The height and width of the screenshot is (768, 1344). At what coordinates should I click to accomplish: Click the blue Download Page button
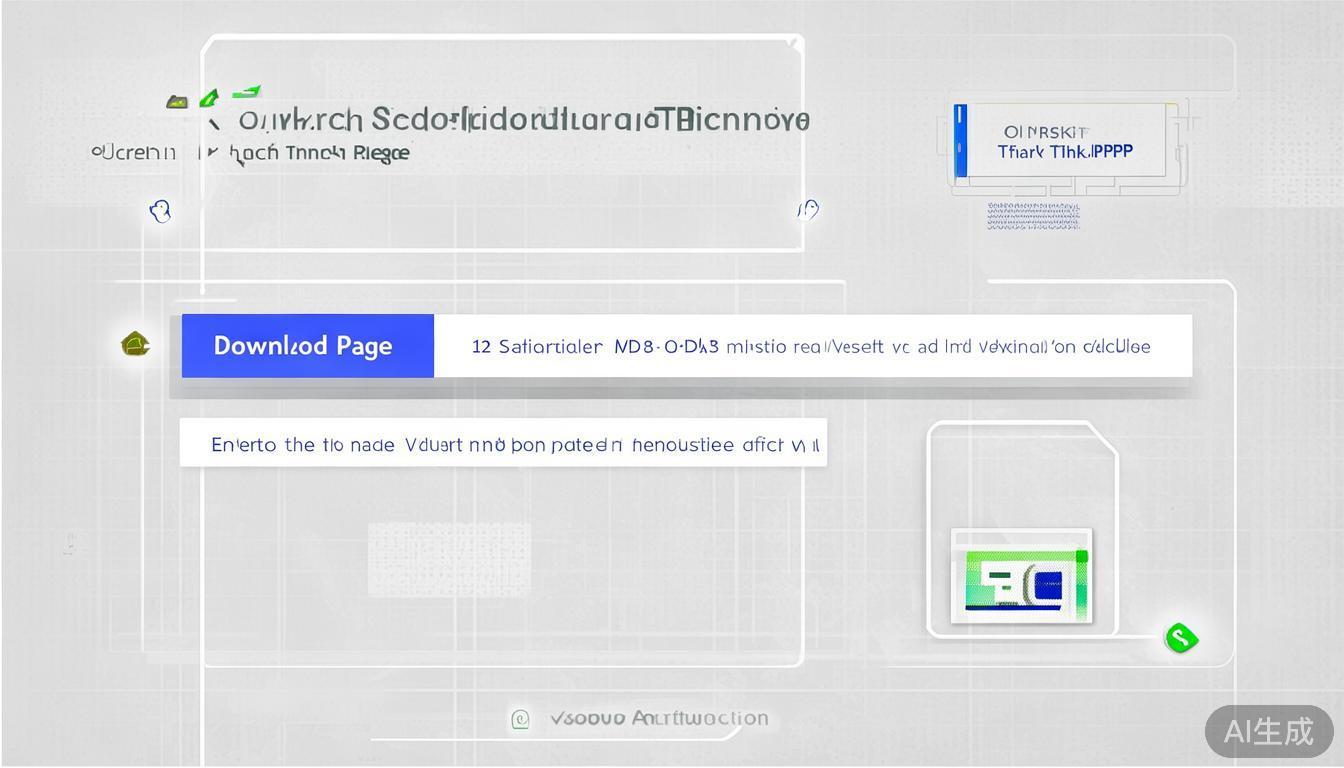tap(307, 346)
